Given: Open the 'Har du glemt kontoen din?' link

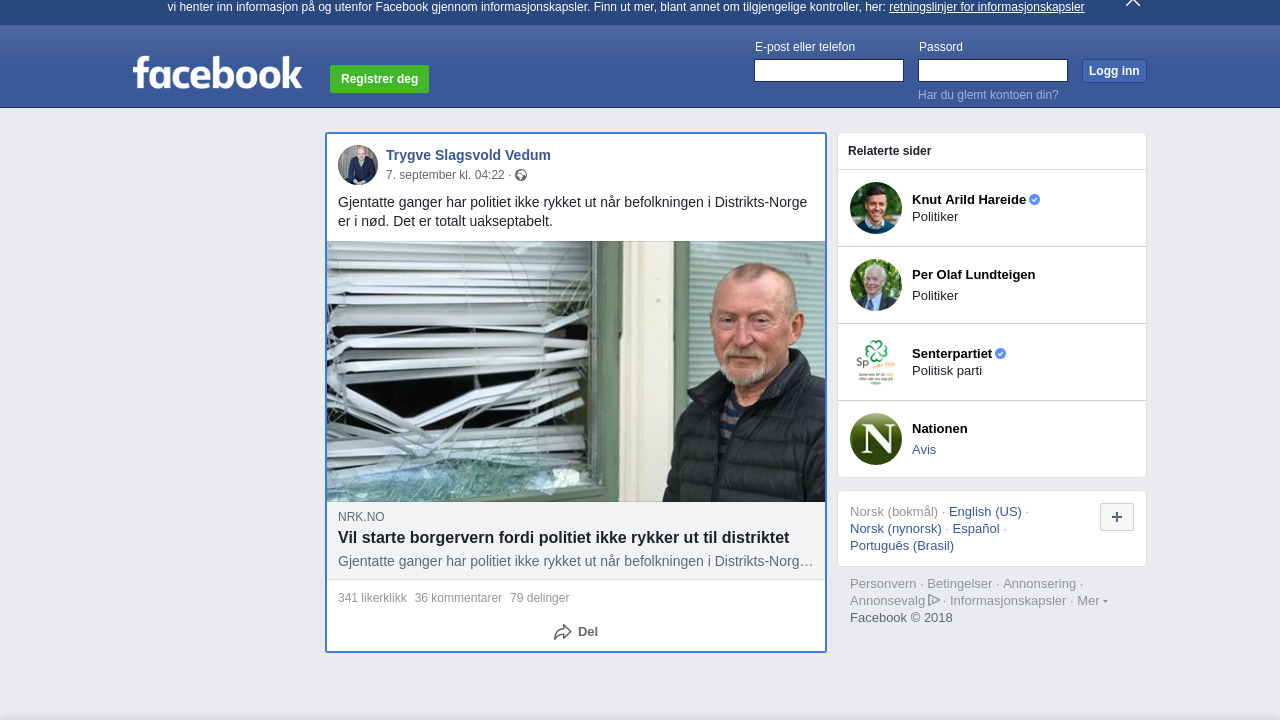Looking at the screenshot, I should tap(988, 95).
